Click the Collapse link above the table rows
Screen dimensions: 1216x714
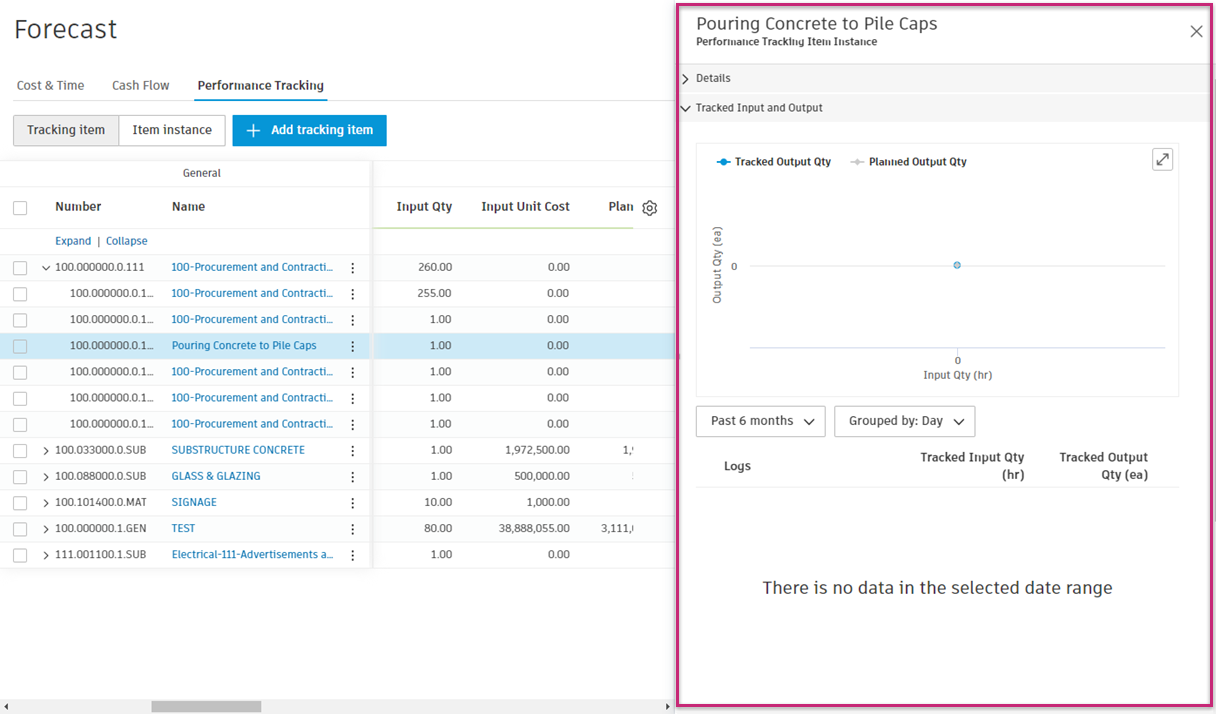coord(126,240)
